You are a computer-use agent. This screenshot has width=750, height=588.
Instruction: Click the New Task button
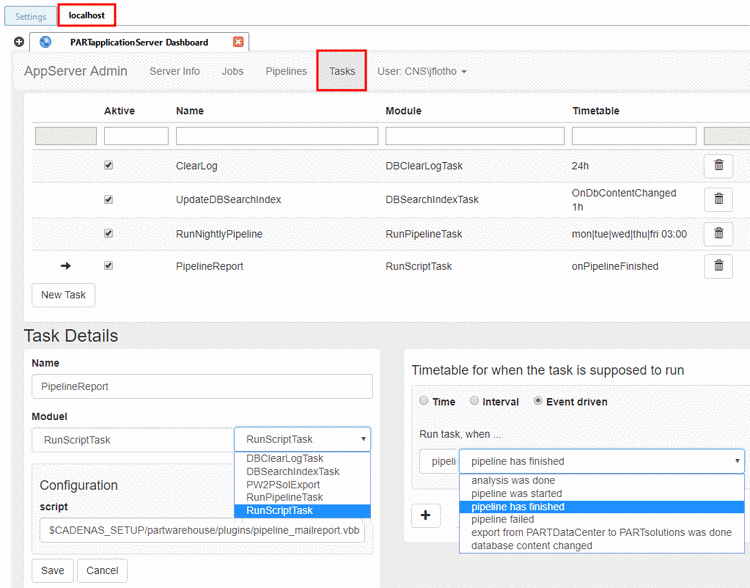pos(64,295)
